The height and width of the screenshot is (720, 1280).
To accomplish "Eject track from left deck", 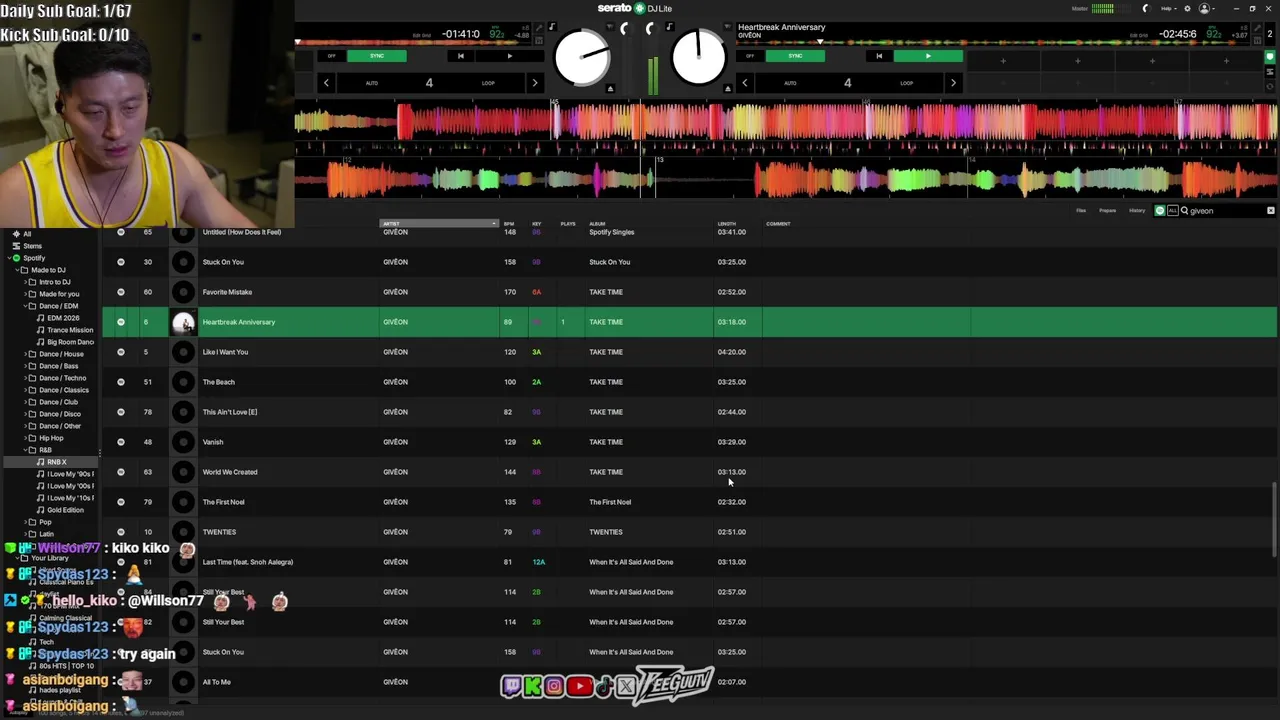I will pos(610,89).
